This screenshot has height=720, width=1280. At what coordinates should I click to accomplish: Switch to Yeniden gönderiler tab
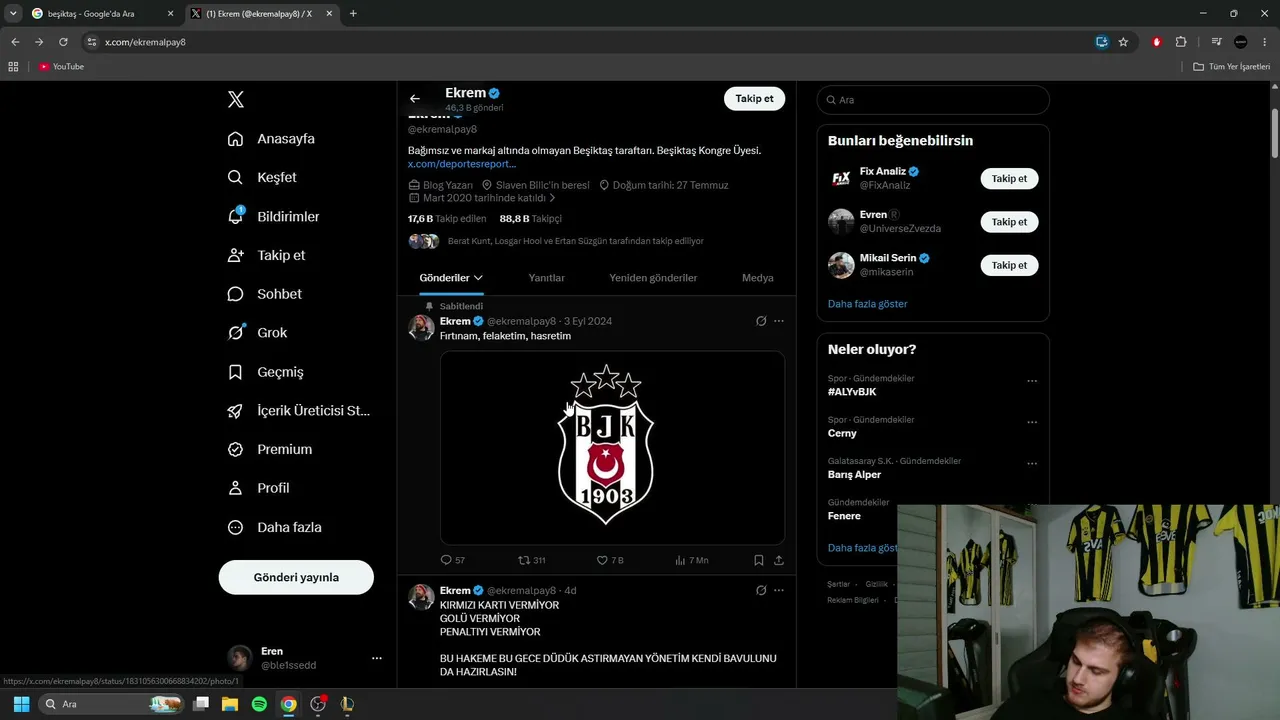pyautogui.click(x=653, y=278)
